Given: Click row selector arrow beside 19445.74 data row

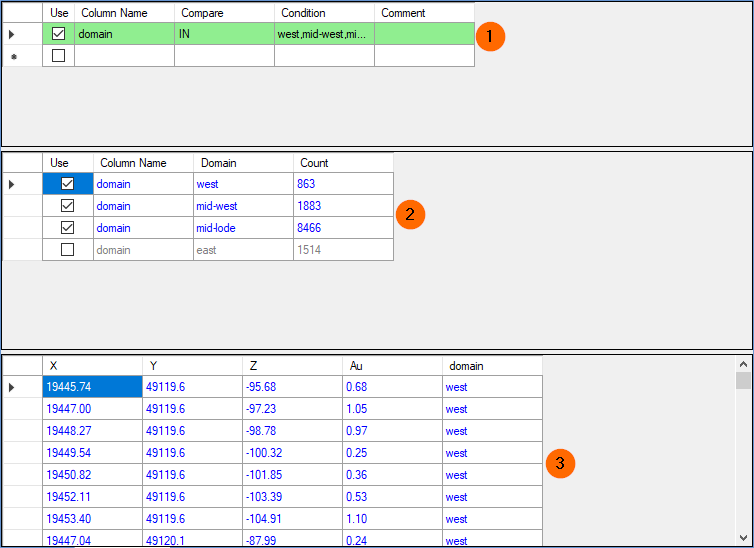Looking at the screenshot, I should coord(12,387).
